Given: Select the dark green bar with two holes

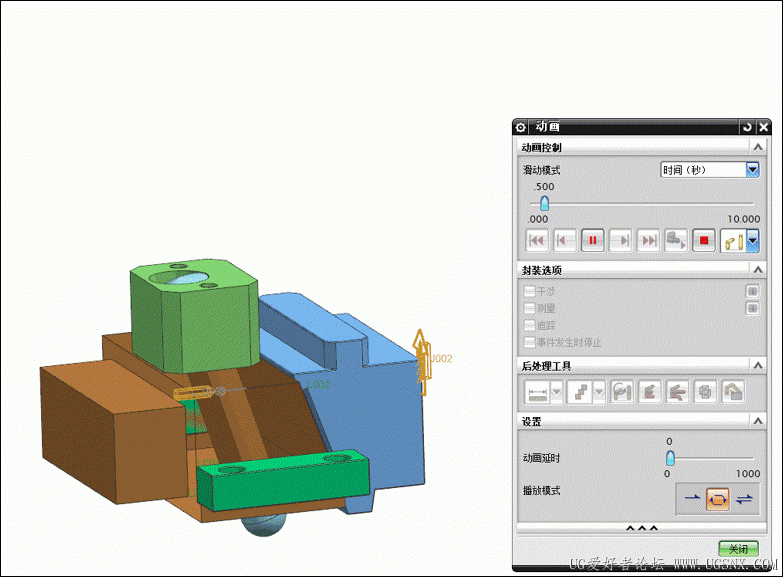Looking at the screenshot, I should pyautogui.click(x=282, y=482).
